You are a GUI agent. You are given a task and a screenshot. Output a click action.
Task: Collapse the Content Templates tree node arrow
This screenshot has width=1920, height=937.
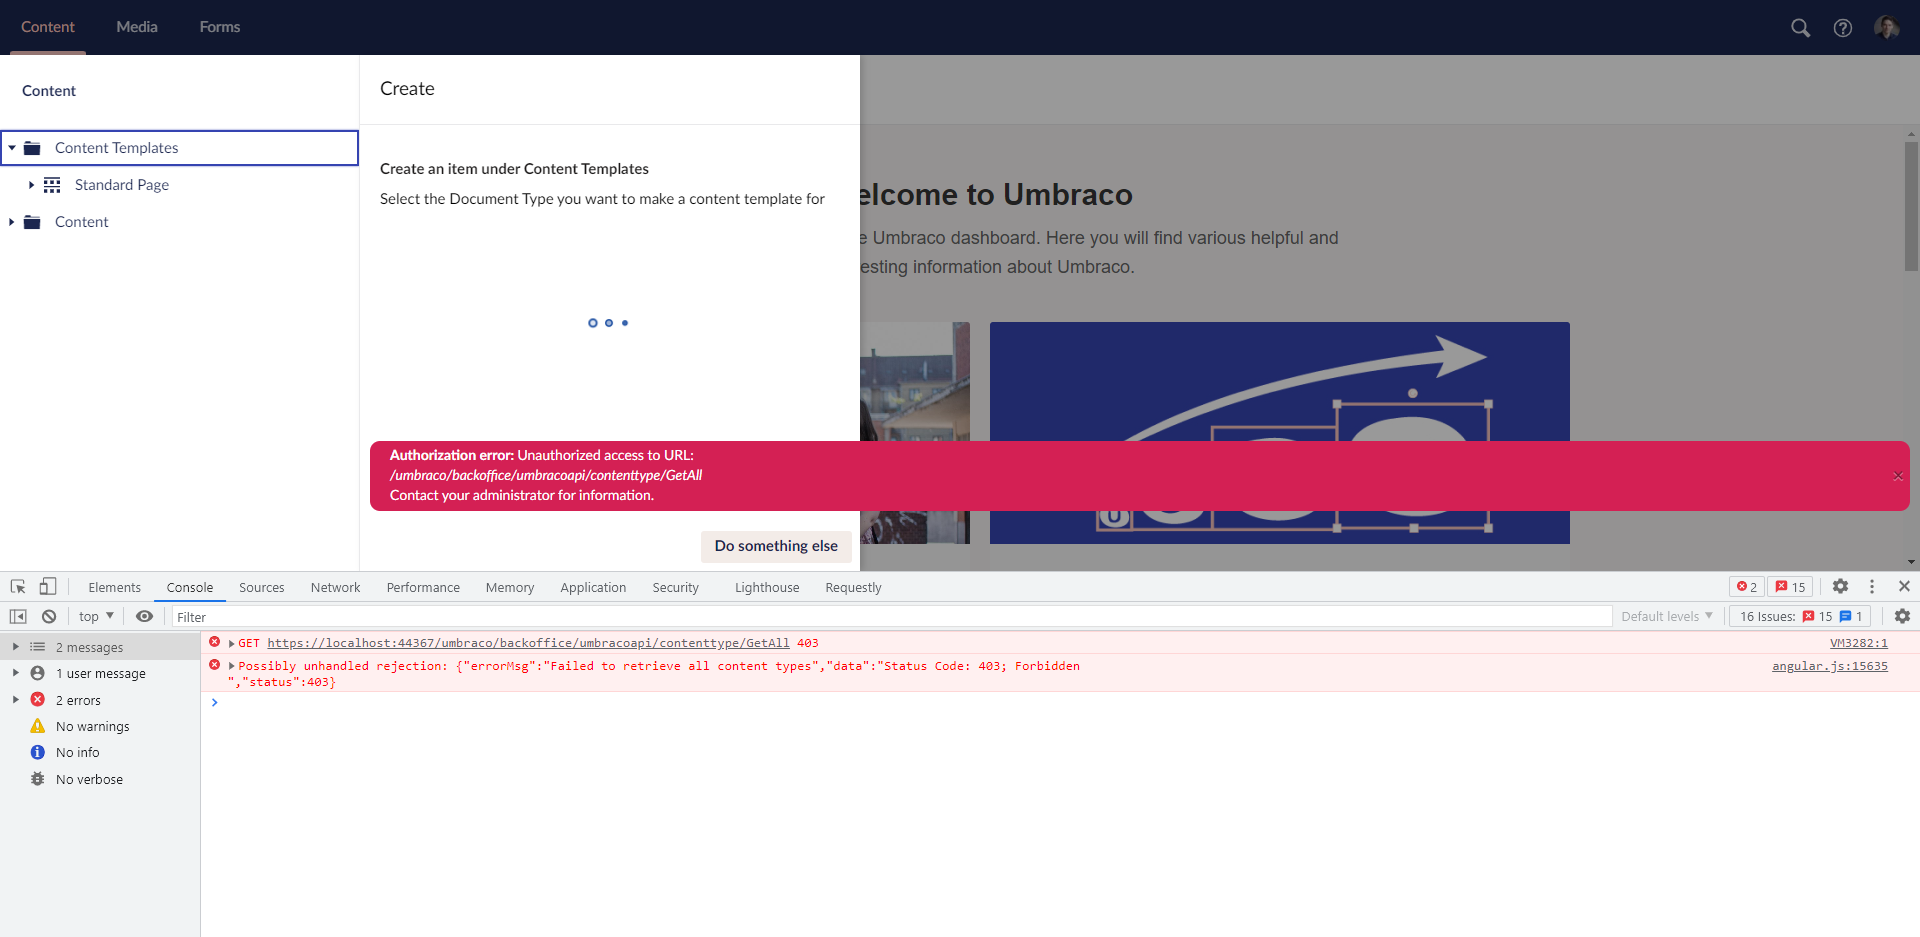click(12, 148)
